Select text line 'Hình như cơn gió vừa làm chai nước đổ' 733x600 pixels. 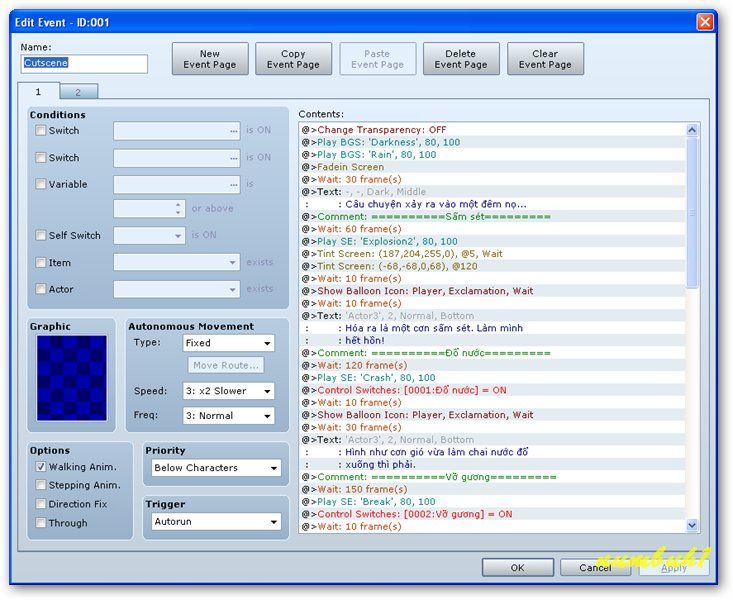493,452
